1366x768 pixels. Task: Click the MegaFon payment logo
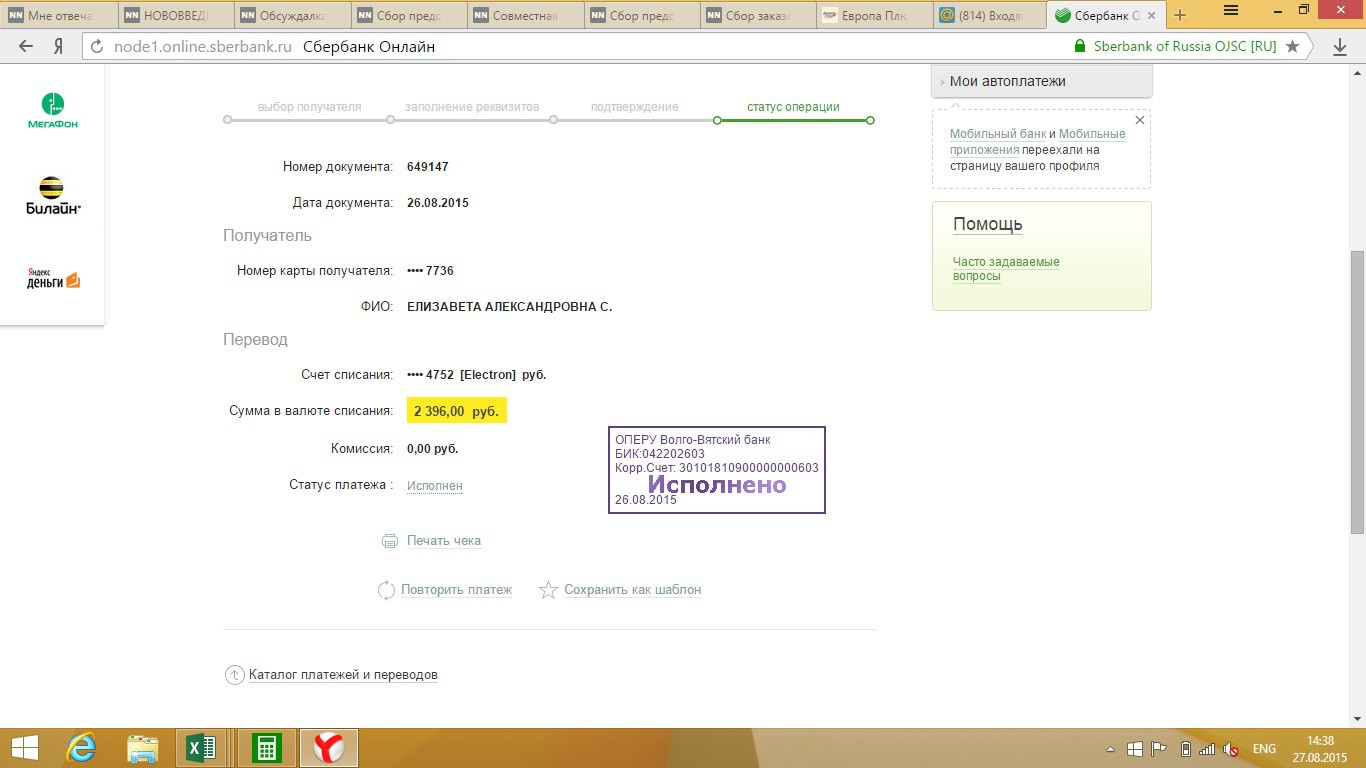click(52, 111)
